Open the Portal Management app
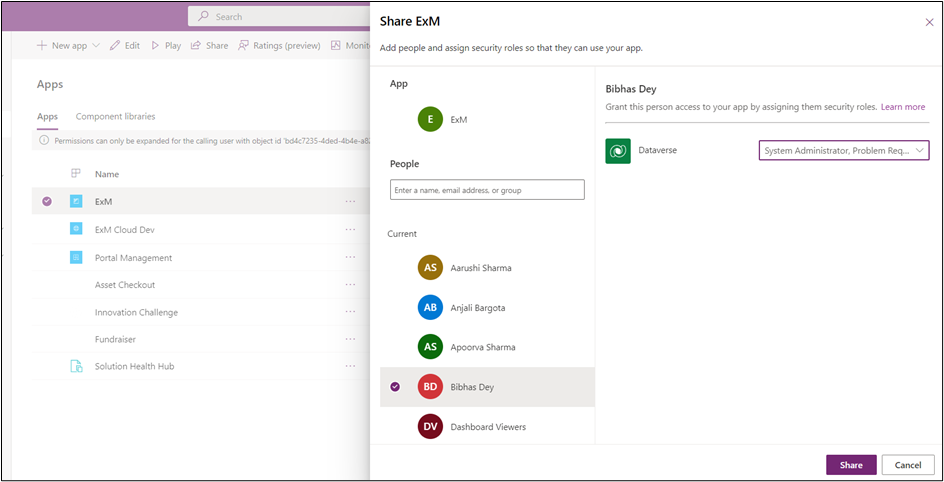 [x=133, y=258]
